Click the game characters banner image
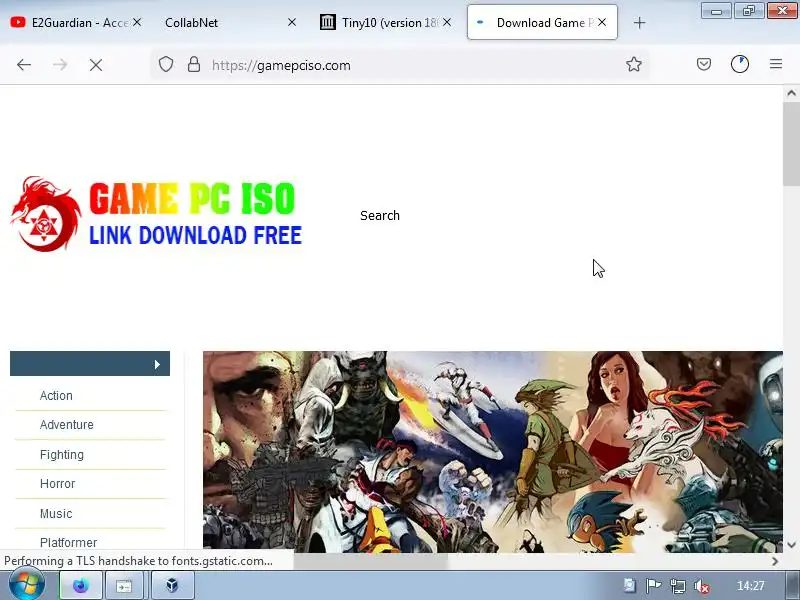Screen dimensions: 800x600 (493, 452)
